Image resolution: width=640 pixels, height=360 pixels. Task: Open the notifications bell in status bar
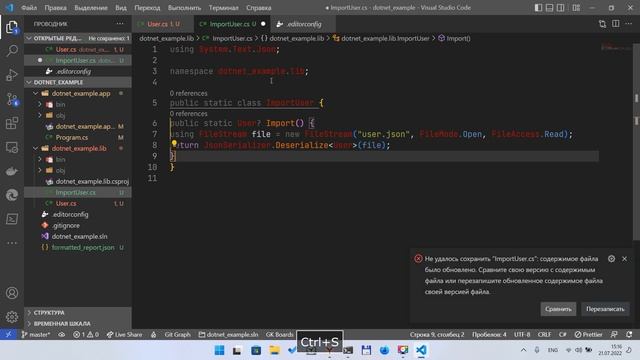pos(629,334)
